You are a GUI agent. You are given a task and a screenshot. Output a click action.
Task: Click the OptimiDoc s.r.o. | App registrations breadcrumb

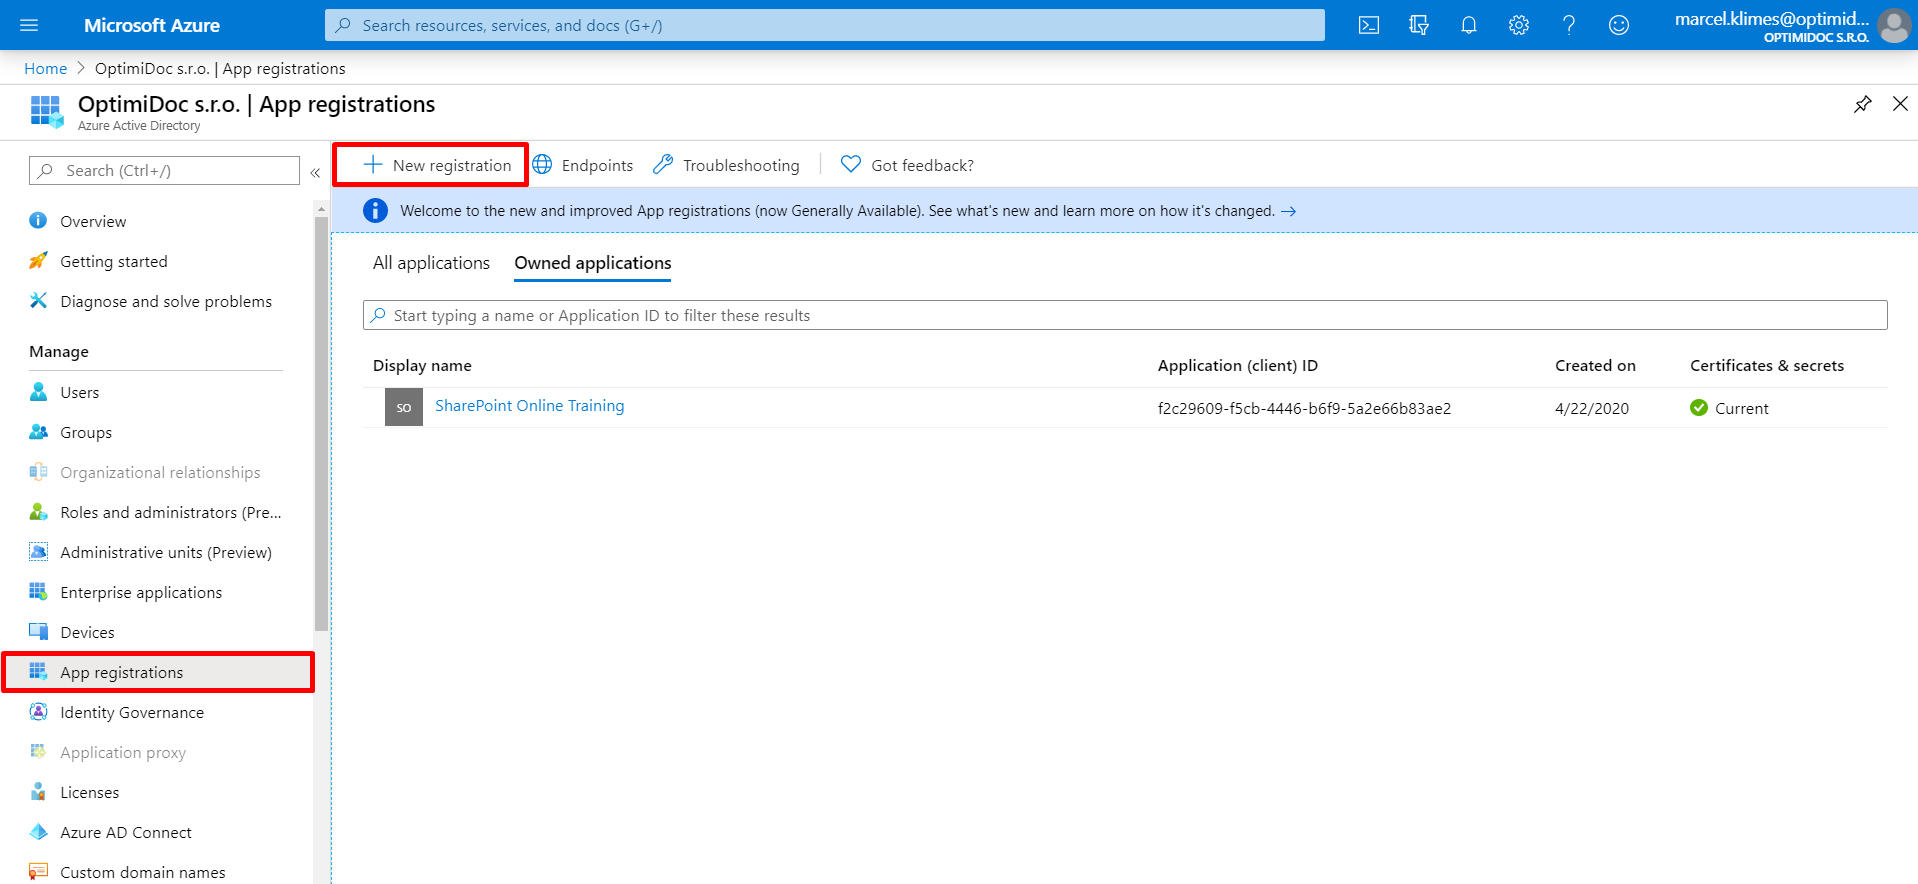pos(220,68)
